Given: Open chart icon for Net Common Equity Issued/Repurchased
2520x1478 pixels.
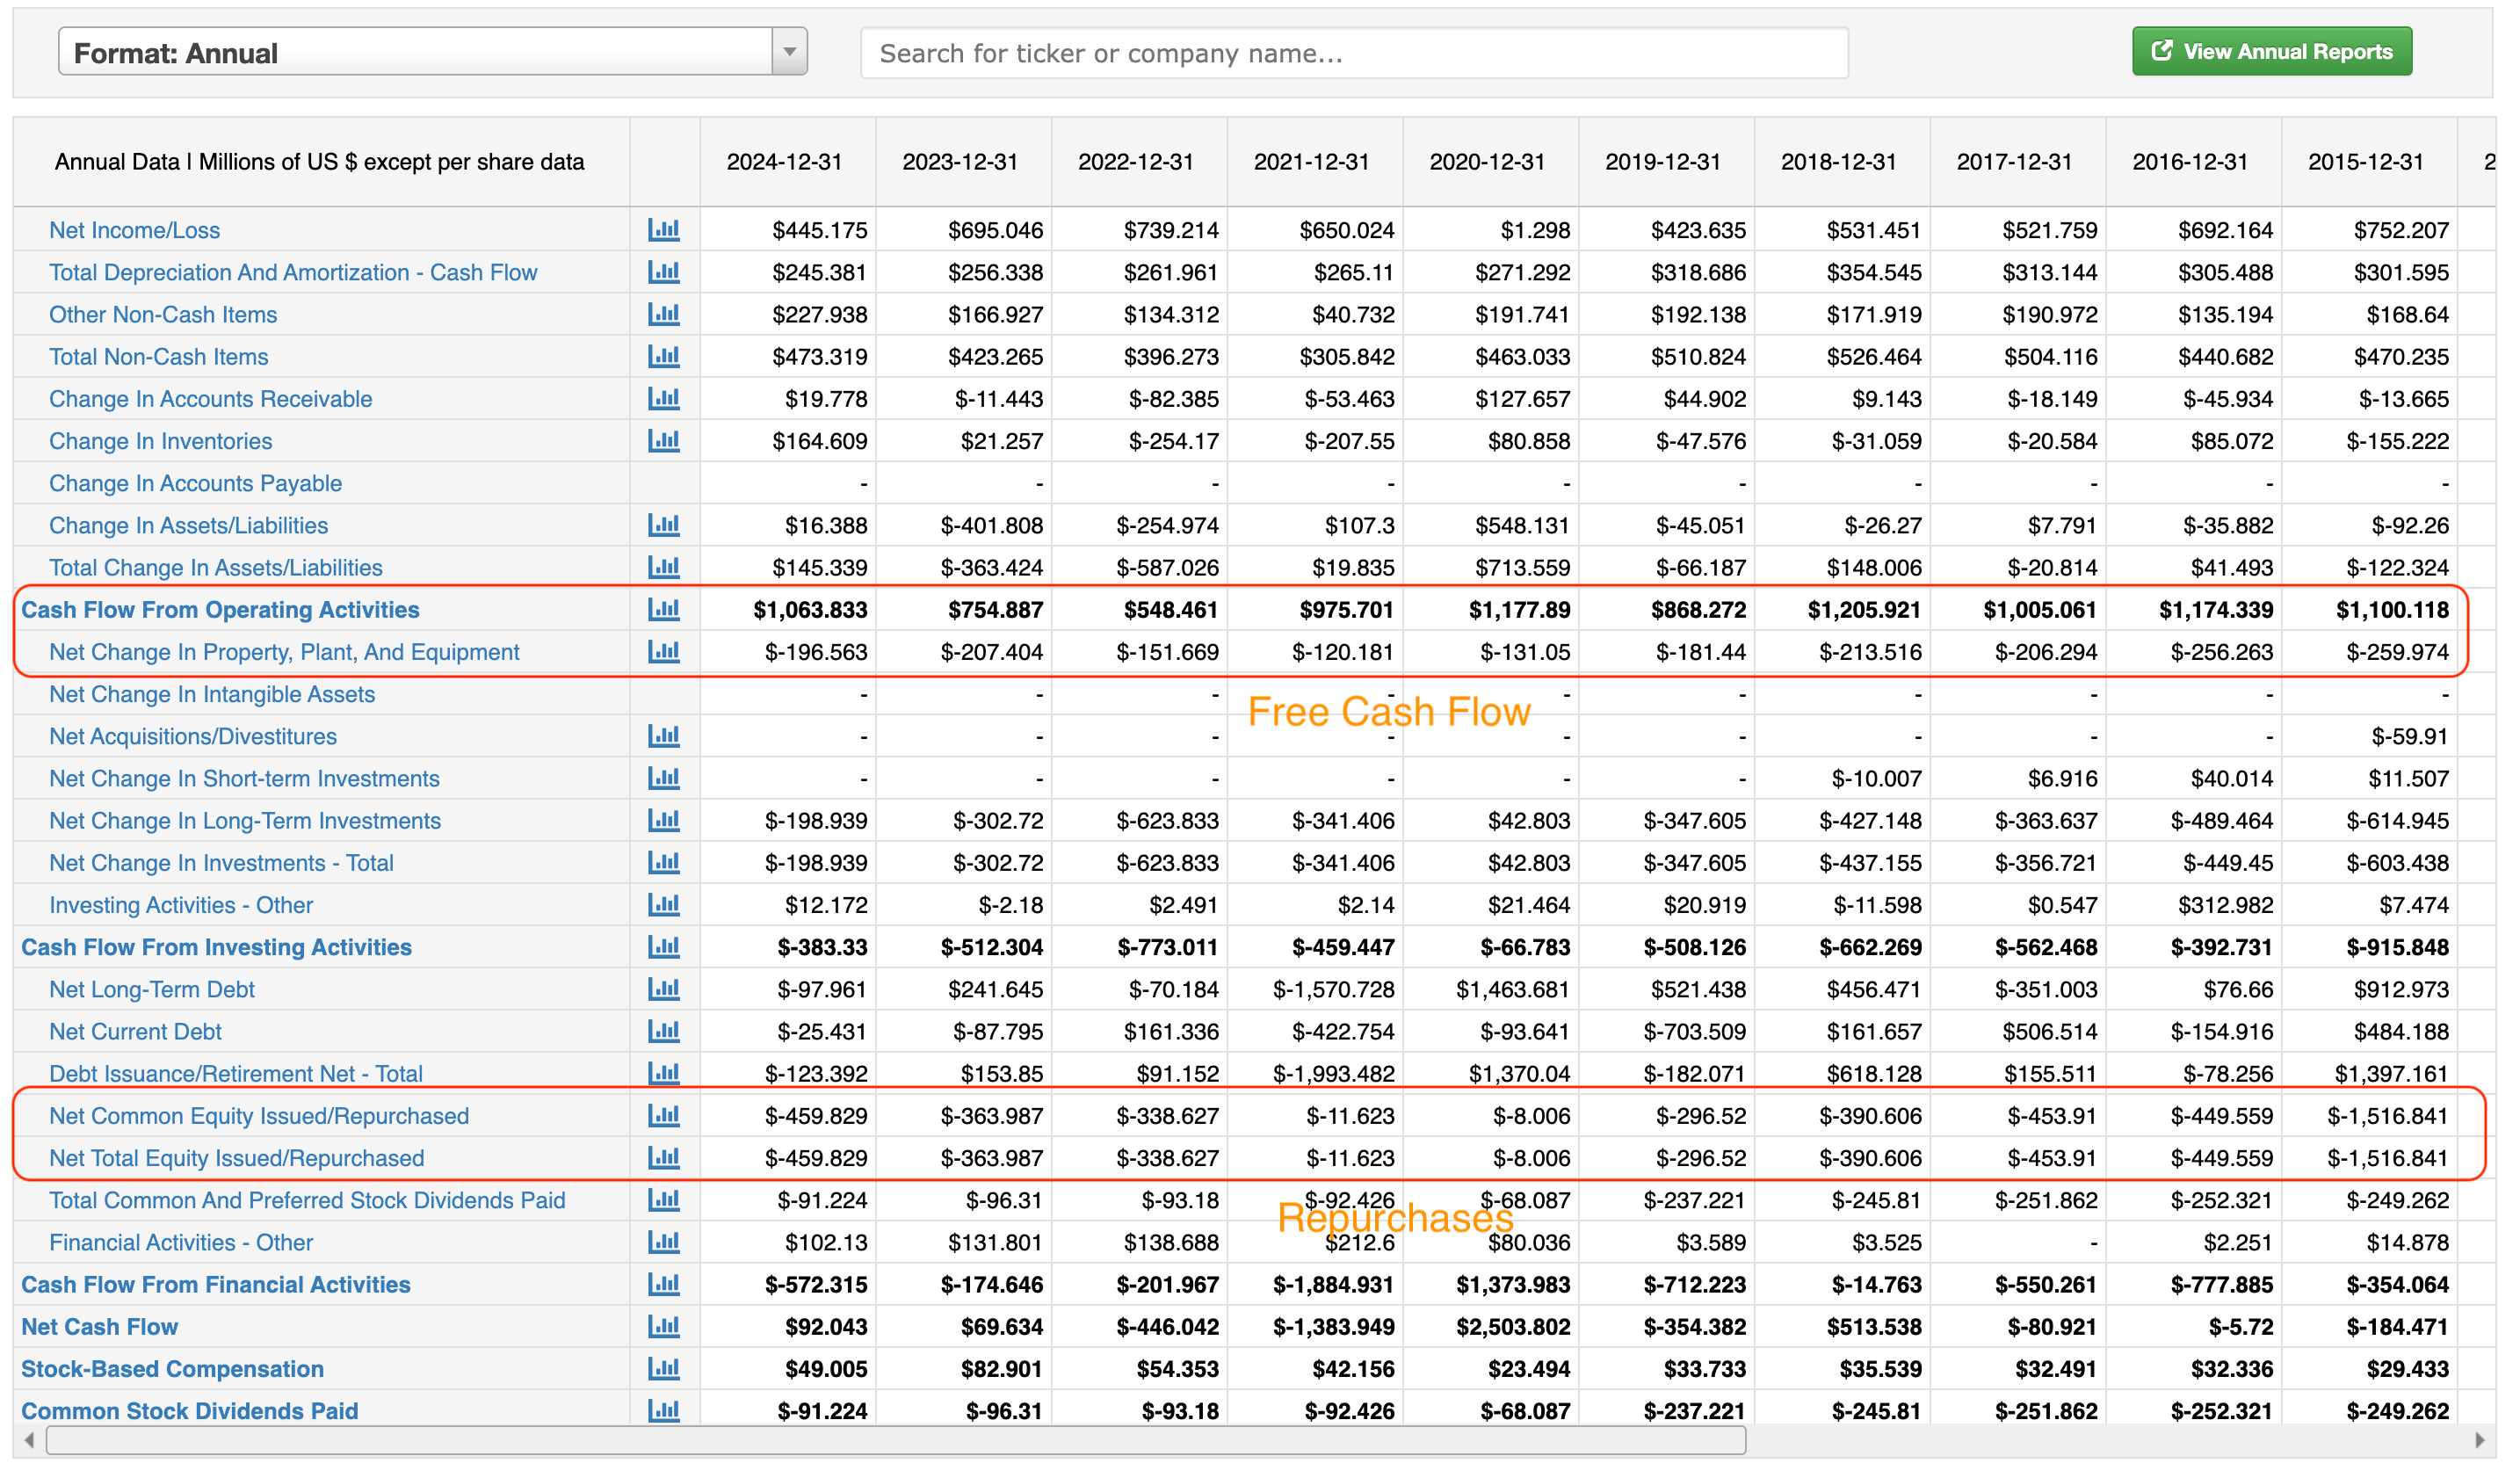Looking at the screenshot, I should (x=663, y=1116).
